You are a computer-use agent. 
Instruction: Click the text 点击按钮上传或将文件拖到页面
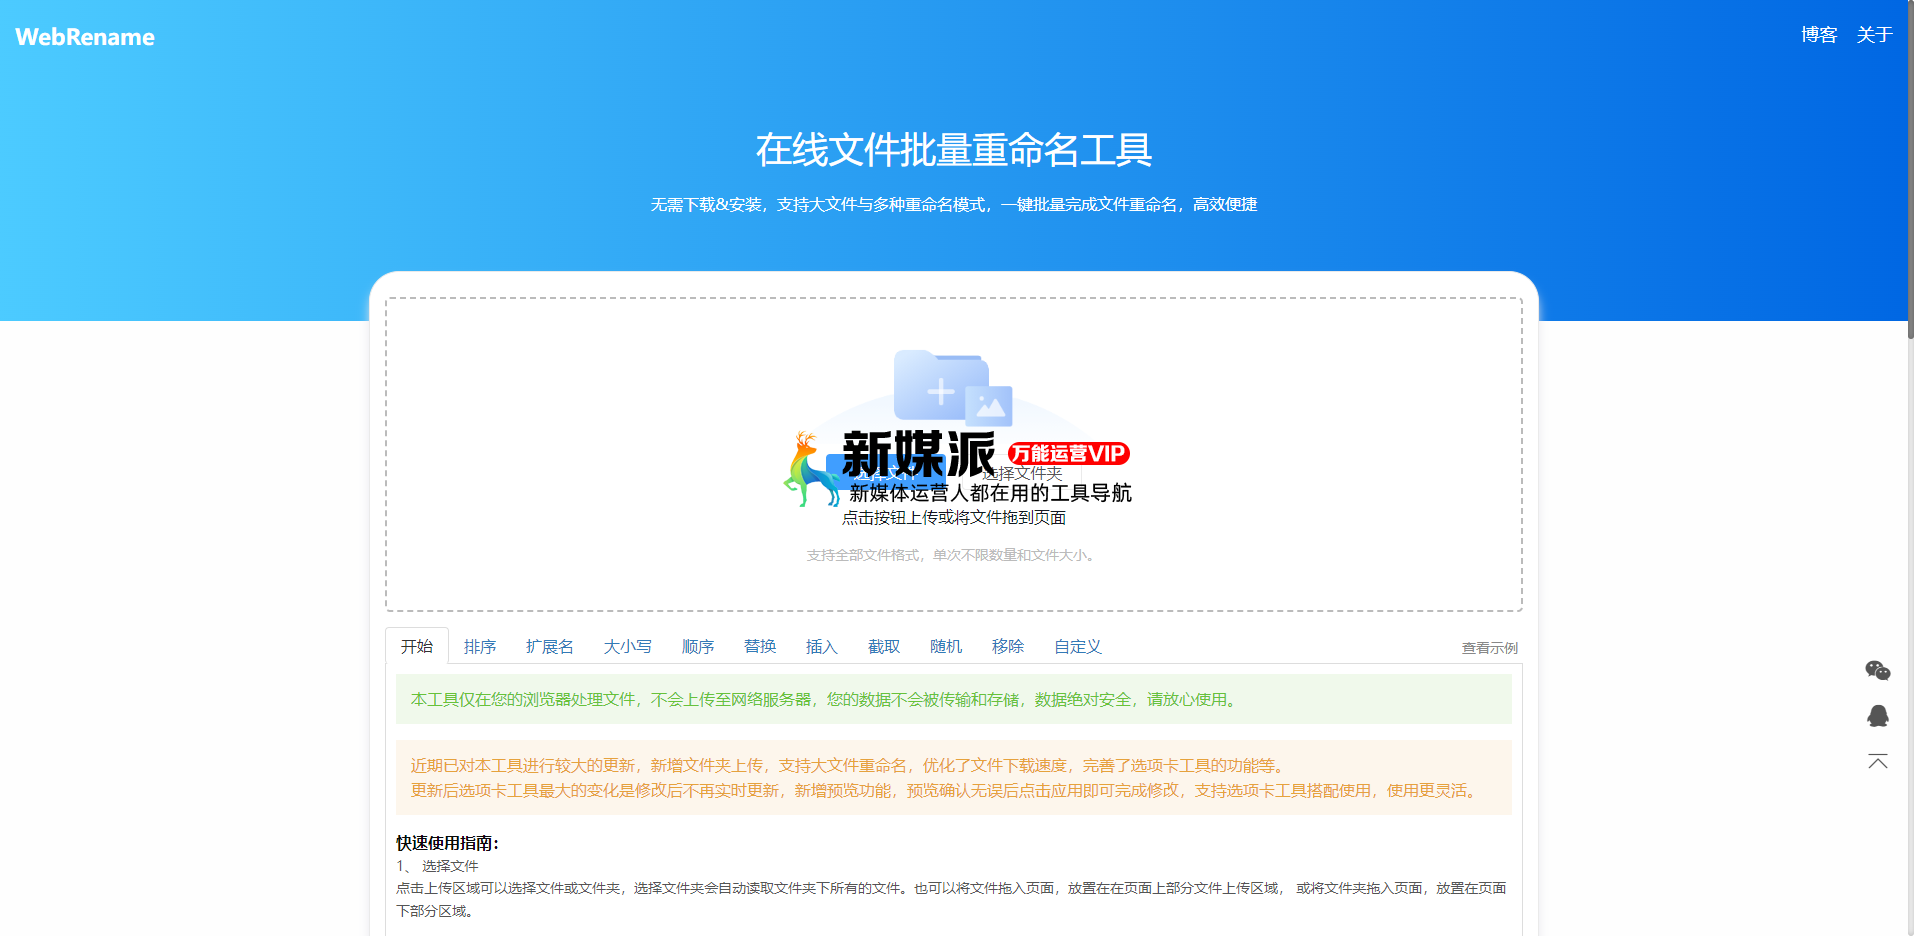click(x=954, y=518)
